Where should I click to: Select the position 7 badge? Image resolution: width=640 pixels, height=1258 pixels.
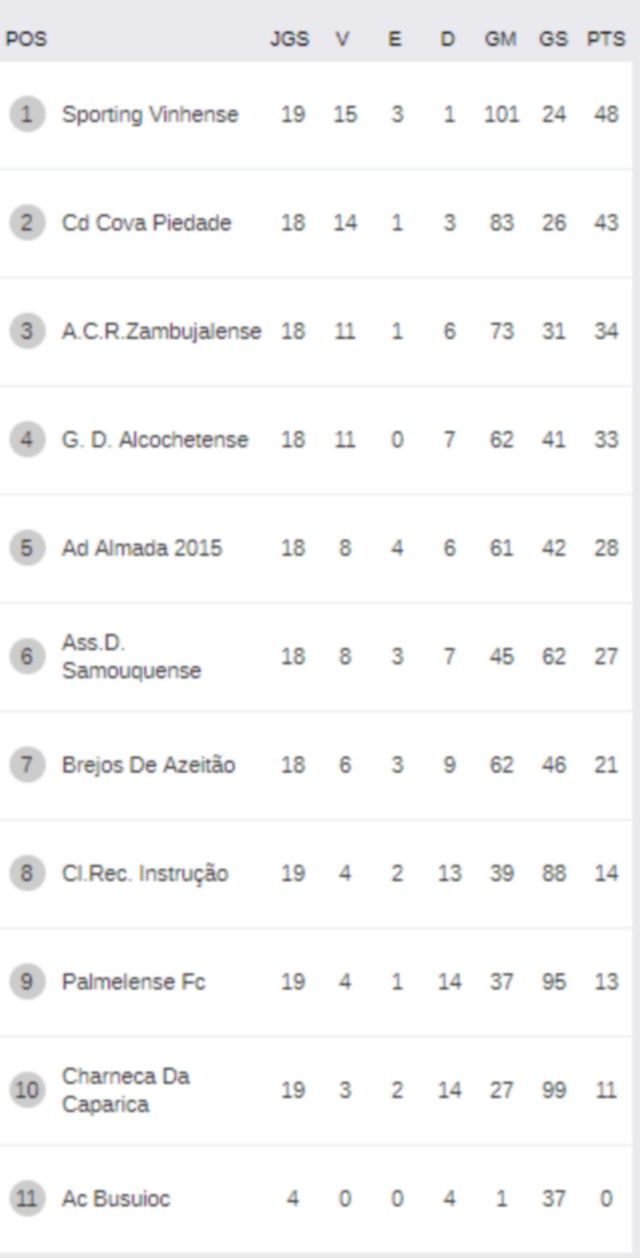(x=27, y=765)
